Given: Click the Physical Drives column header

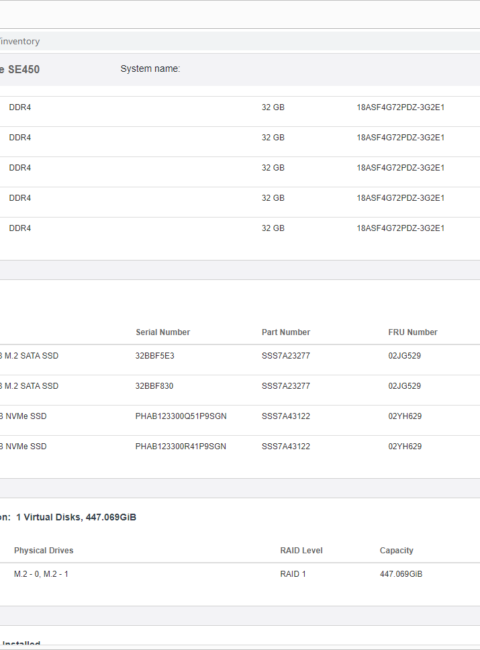Looking at the screenshot, I should [44, 551].
